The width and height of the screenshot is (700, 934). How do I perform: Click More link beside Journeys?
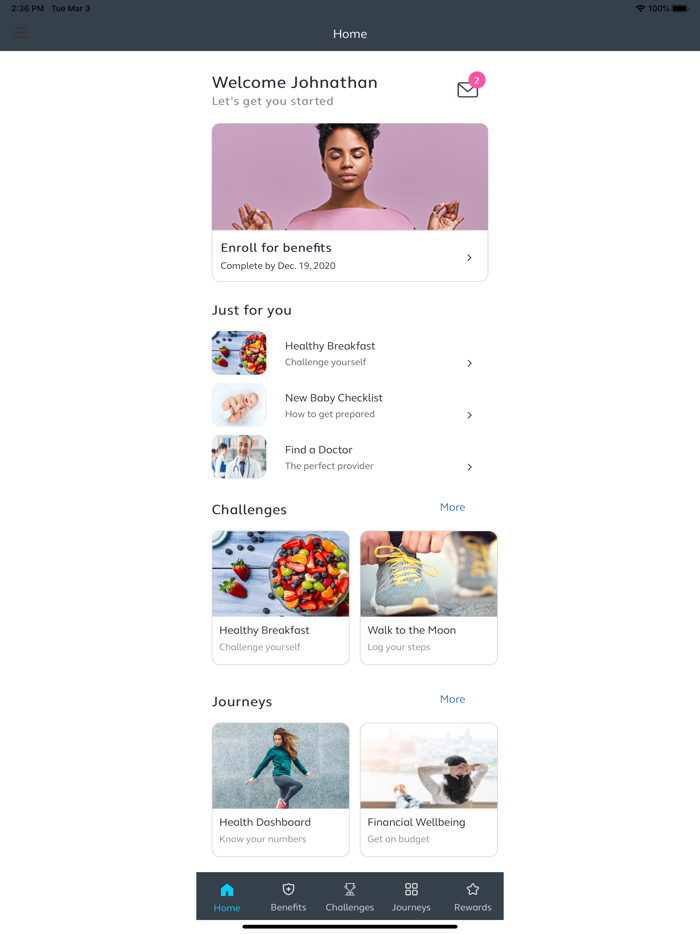click(453, 699)
